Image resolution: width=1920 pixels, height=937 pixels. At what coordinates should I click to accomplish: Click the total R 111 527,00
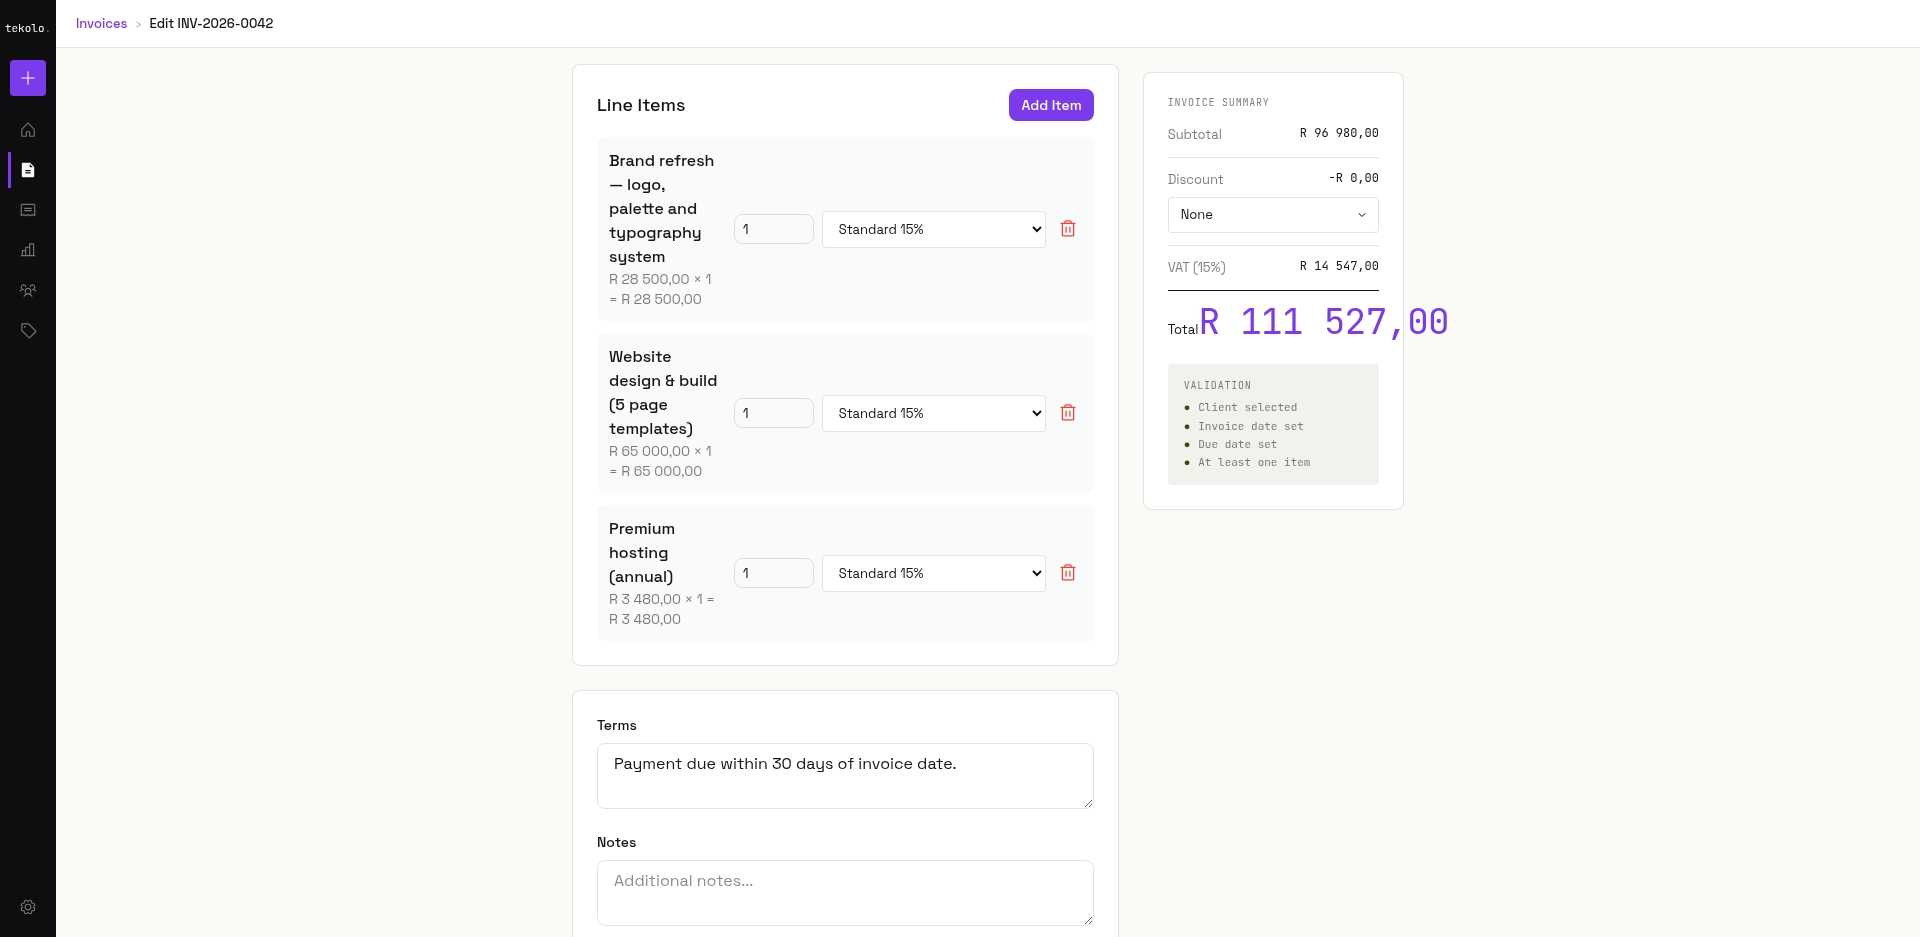tap(1324, 322)
